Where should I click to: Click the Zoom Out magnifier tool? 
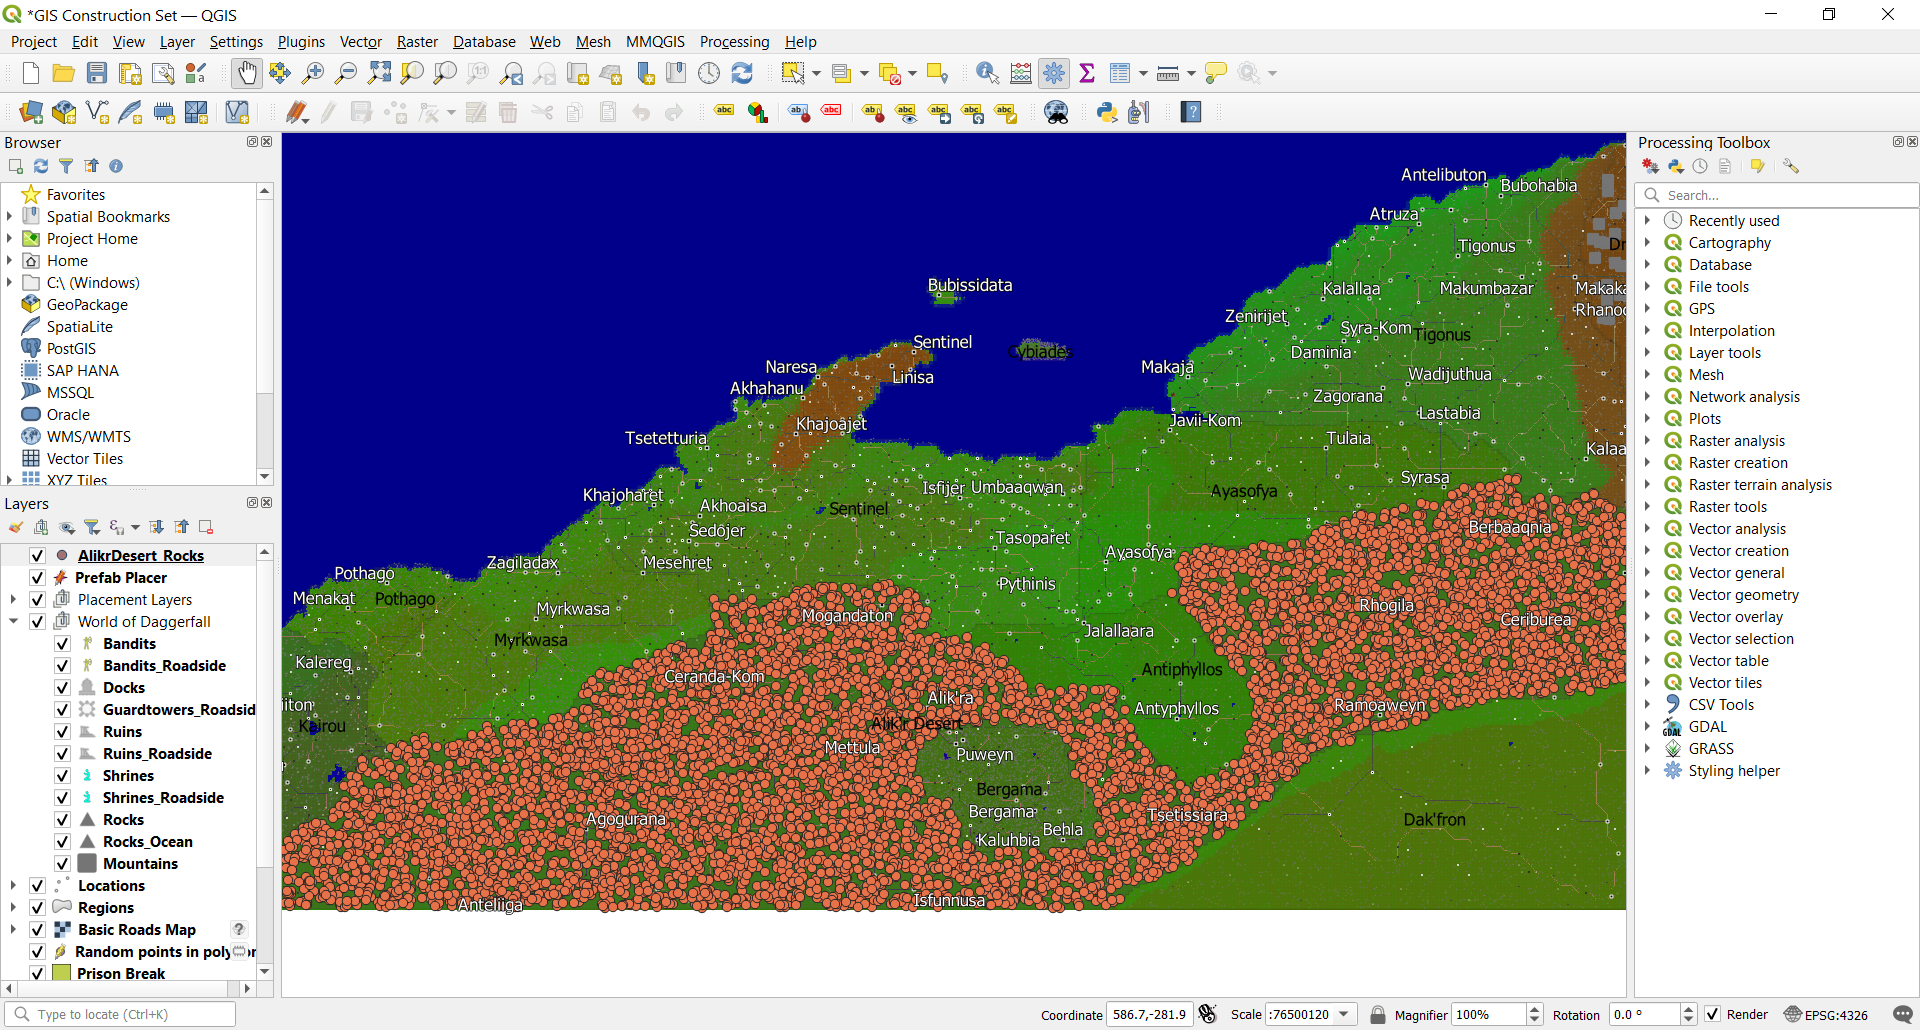[346, 73]
